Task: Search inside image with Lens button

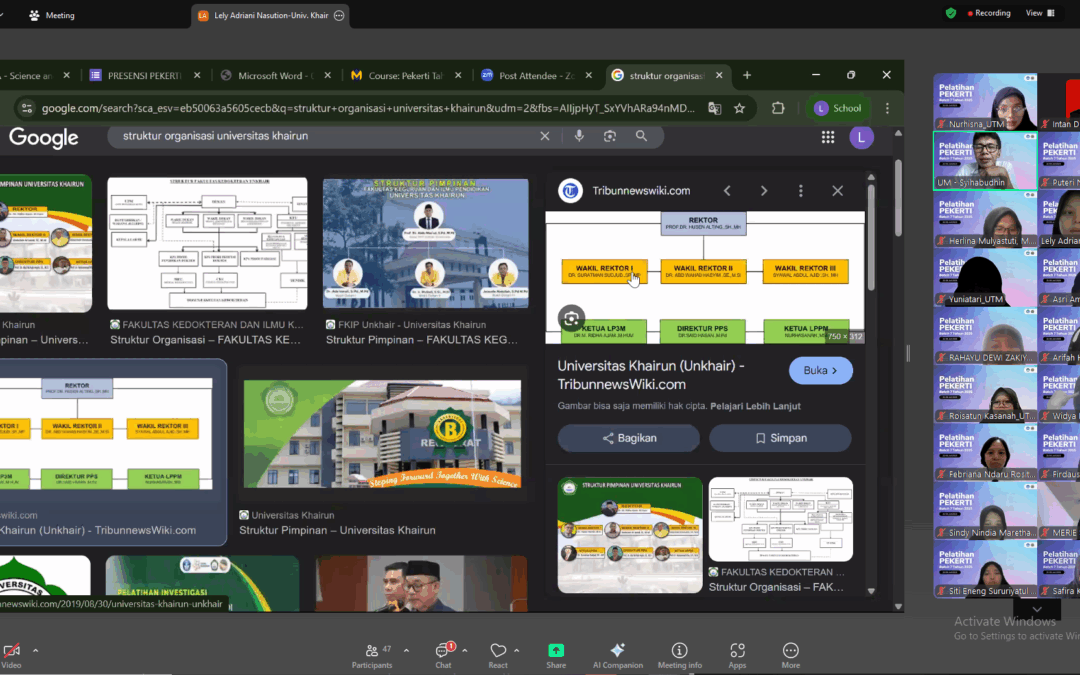Action: 571,318
